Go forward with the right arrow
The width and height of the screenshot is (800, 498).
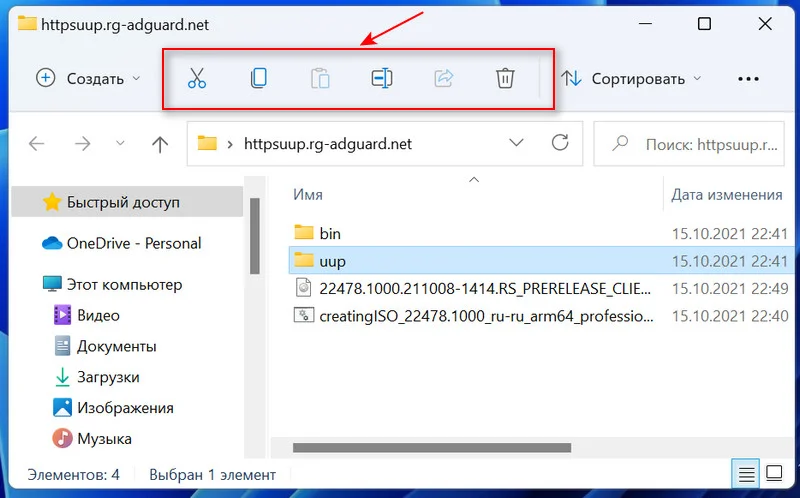(x=82, y=144)
